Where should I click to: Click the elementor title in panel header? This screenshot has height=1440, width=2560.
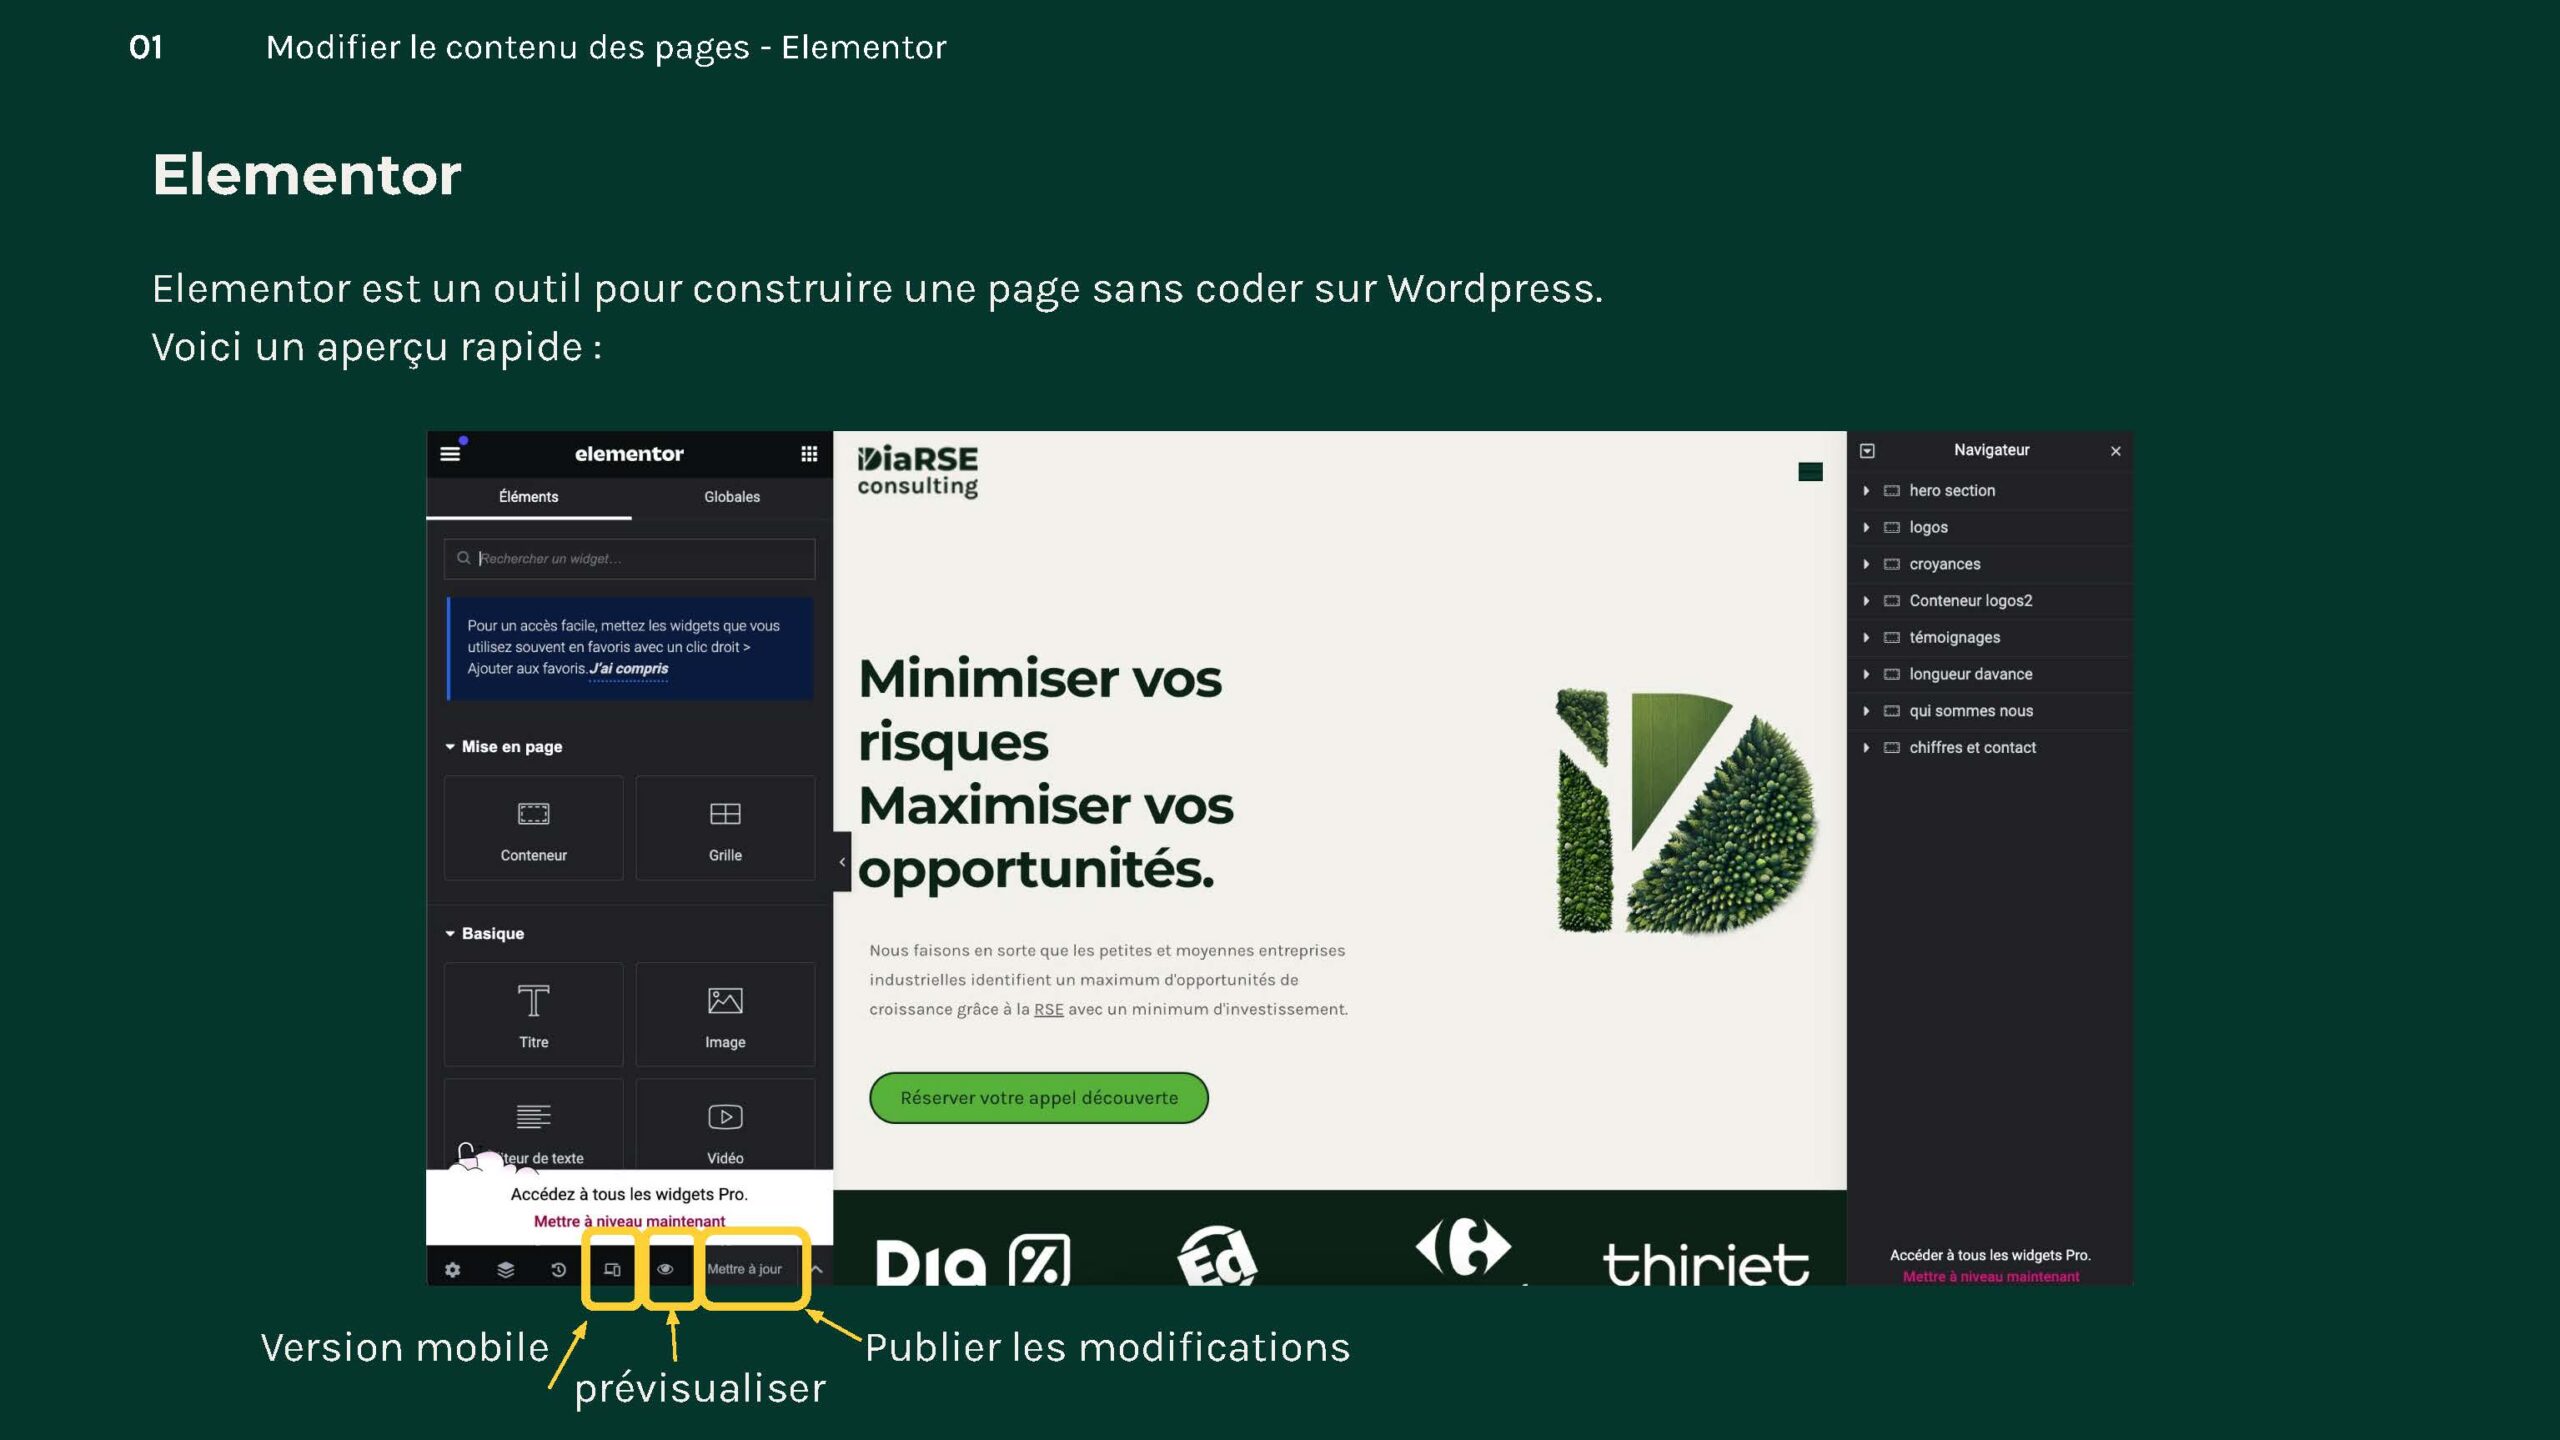coord(629,454)
